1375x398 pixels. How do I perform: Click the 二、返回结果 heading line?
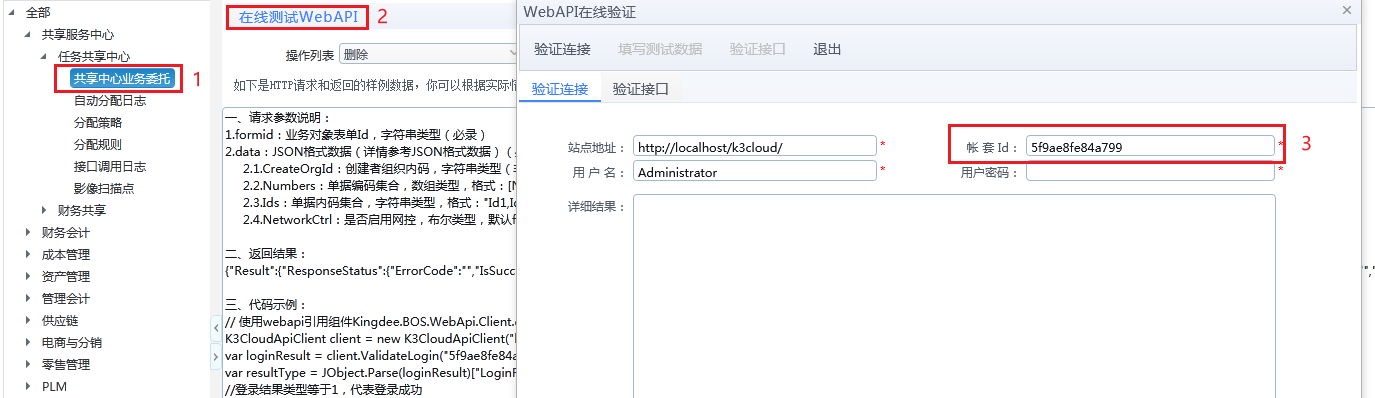pyautogui.click(x=266, y=255)
